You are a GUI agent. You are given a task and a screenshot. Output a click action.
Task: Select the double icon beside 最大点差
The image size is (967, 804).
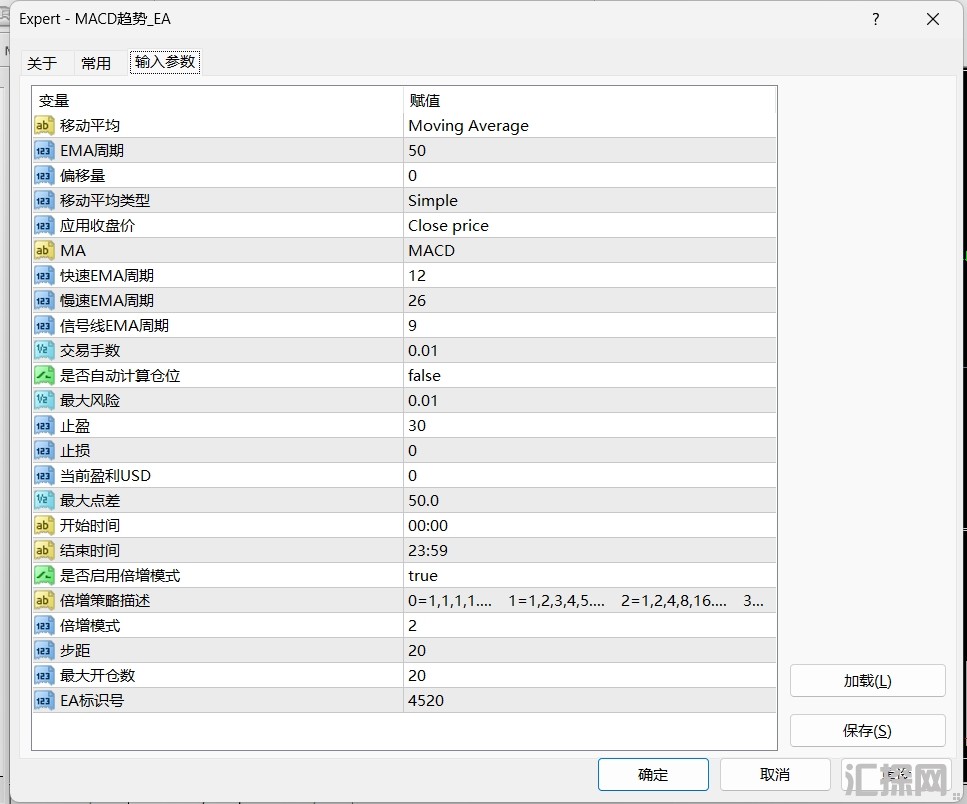click(44, 501)
